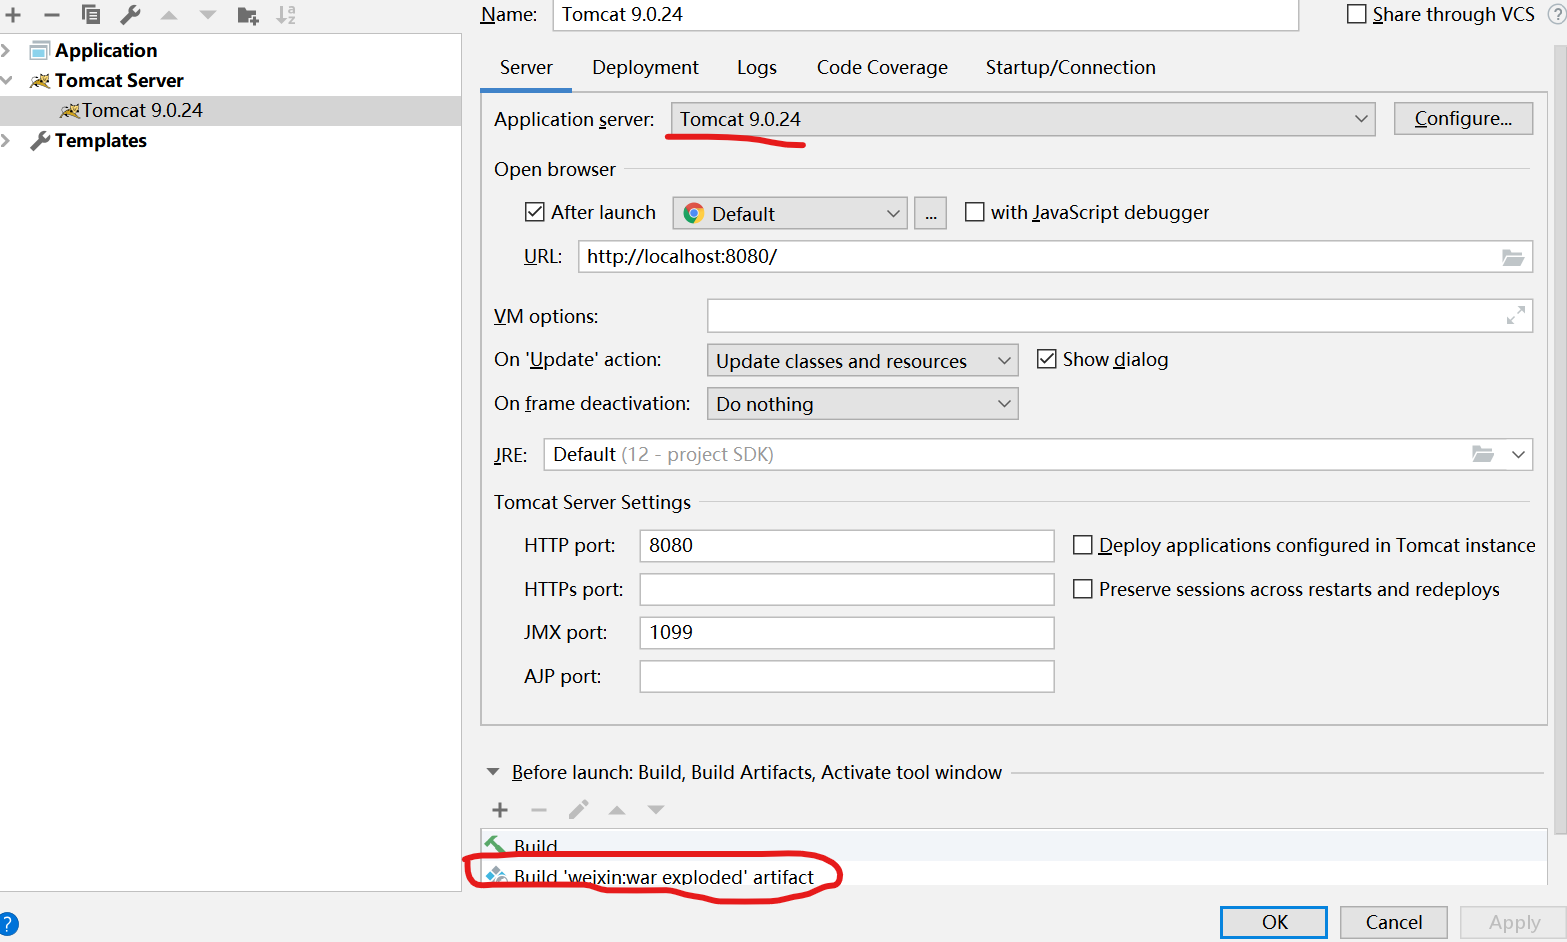Expand the Templates tree node
This screenshot has height=942, width=1567.
pos(6,141)
